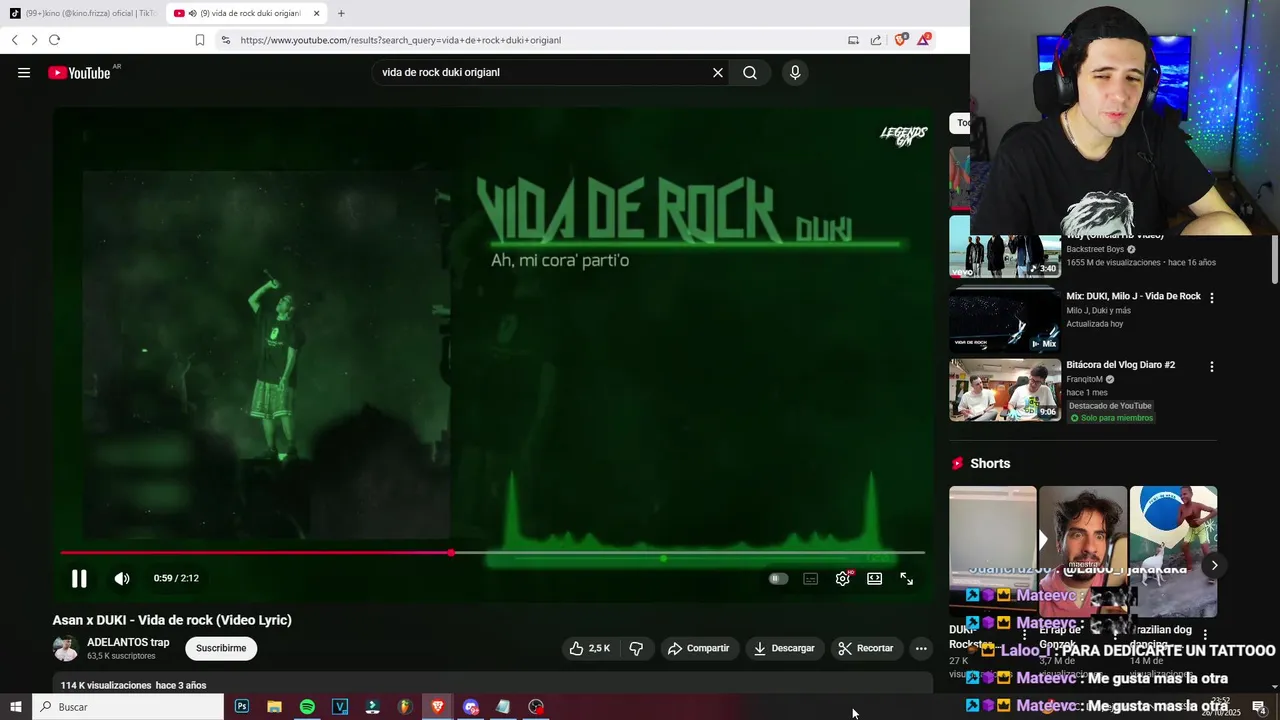The width and height of the screenshot is (1280, 720).
Task: Open File Explorer from the taskbar
Action: click(274, 707)
